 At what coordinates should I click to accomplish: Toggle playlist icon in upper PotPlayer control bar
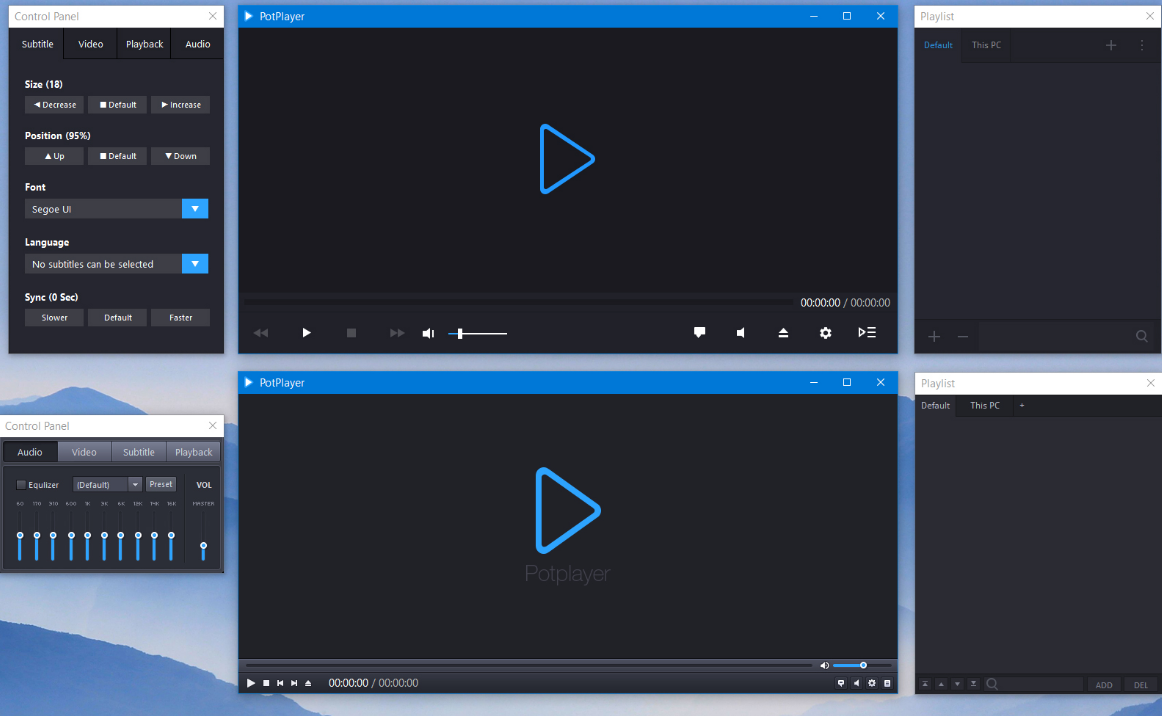pos(867,332)
